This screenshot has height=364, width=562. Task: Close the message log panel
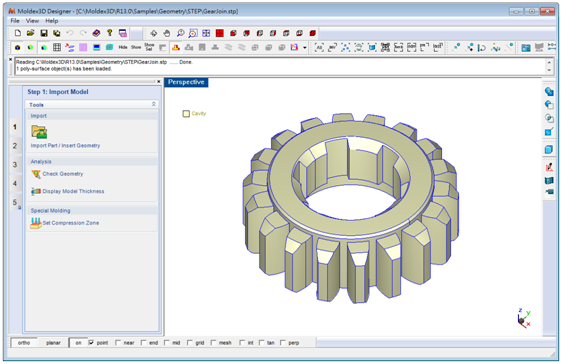point(10,59)
